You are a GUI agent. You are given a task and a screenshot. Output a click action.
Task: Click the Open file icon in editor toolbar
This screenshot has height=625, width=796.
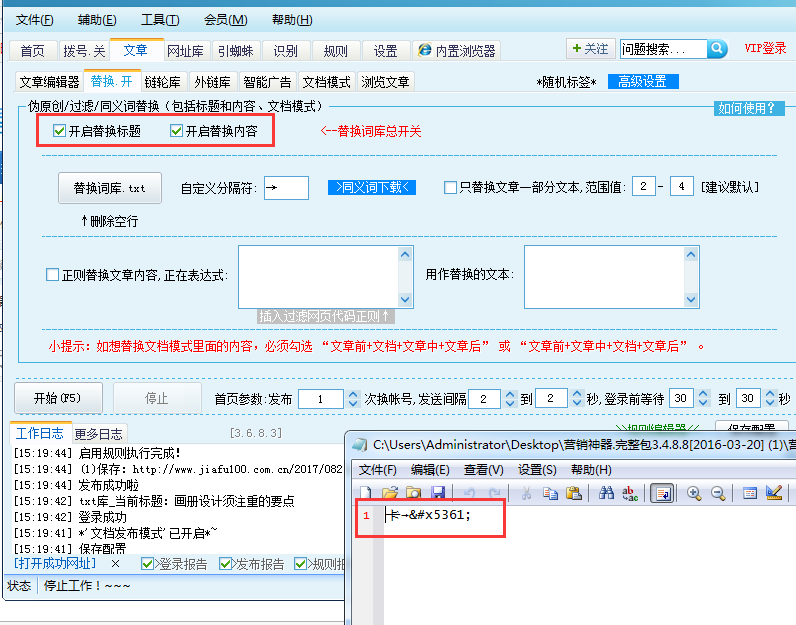[x=389, y=493]
